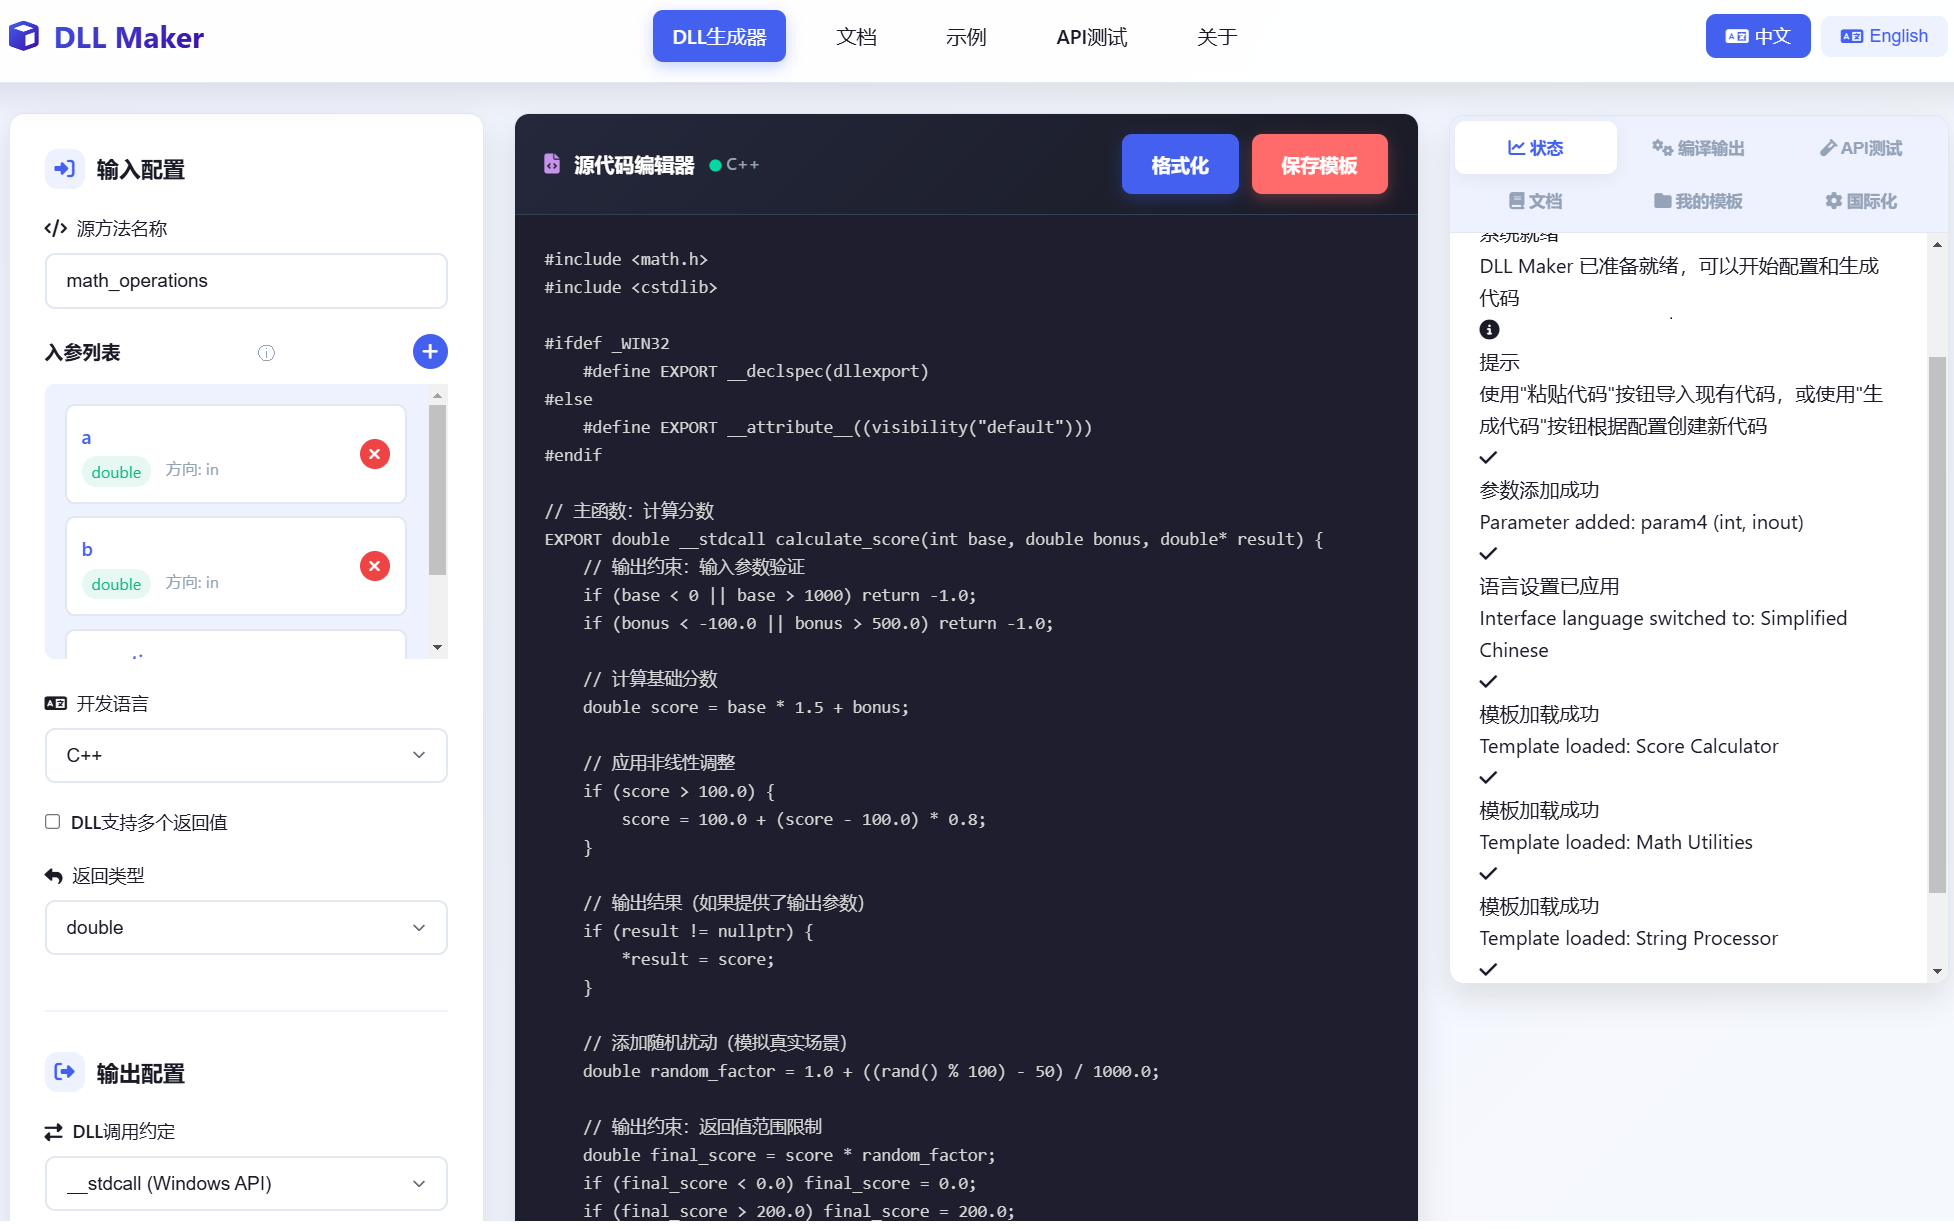Remove parameter a with red X
1954x1229 pixels.
pyautogui.click(x=375, y=454)
